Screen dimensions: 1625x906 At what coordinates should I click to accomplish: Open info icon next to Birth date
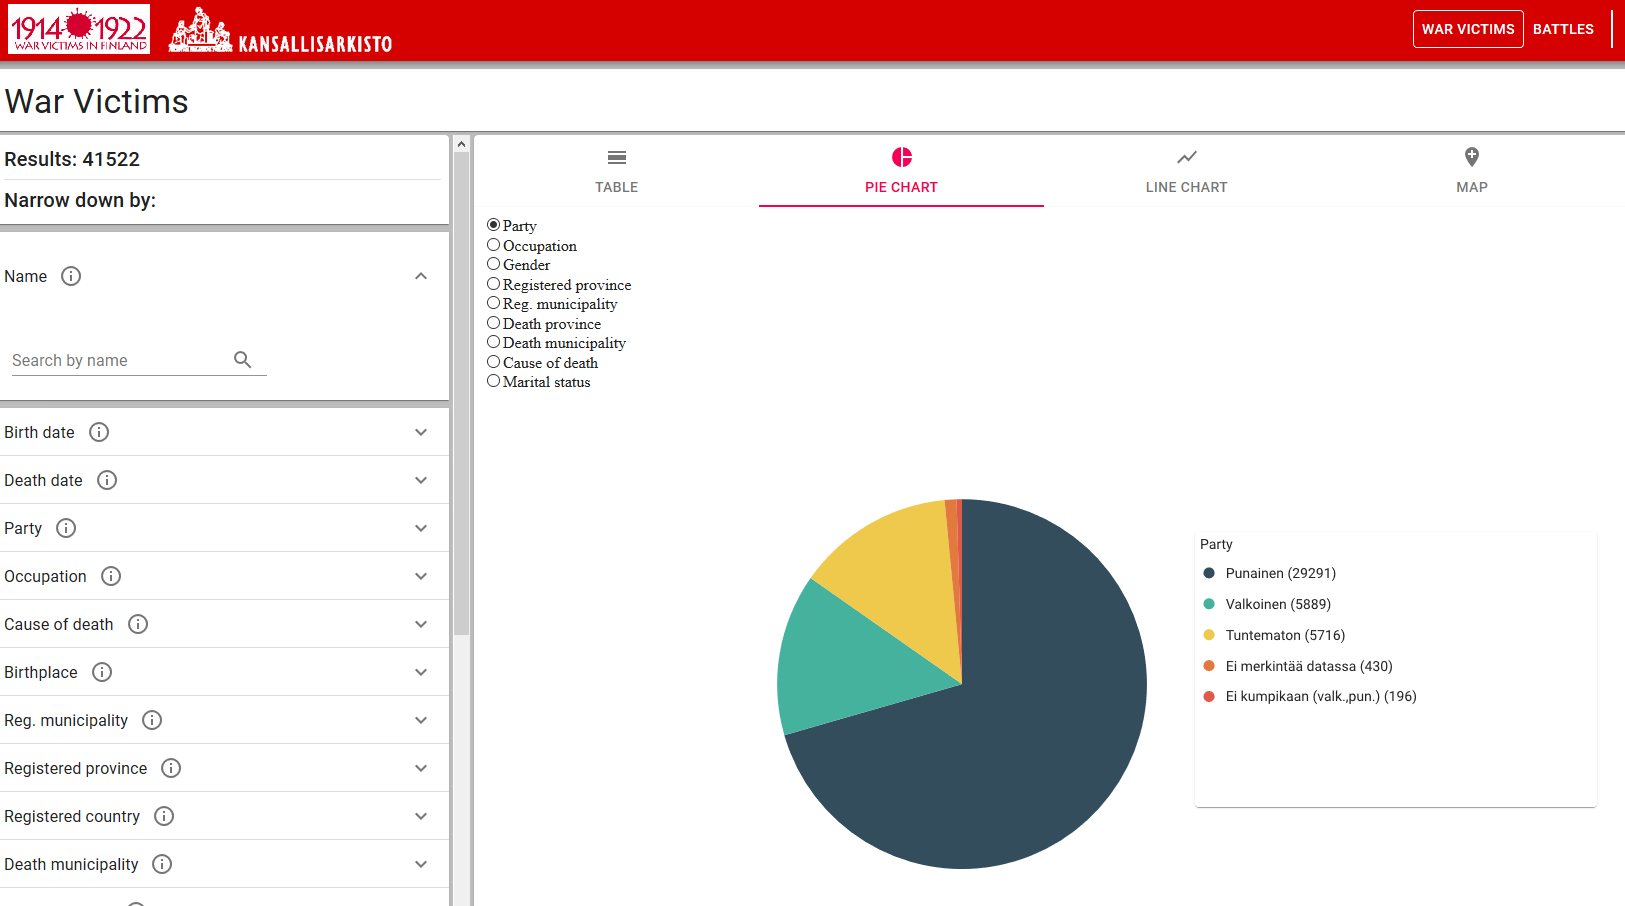(x=99, y=432)
